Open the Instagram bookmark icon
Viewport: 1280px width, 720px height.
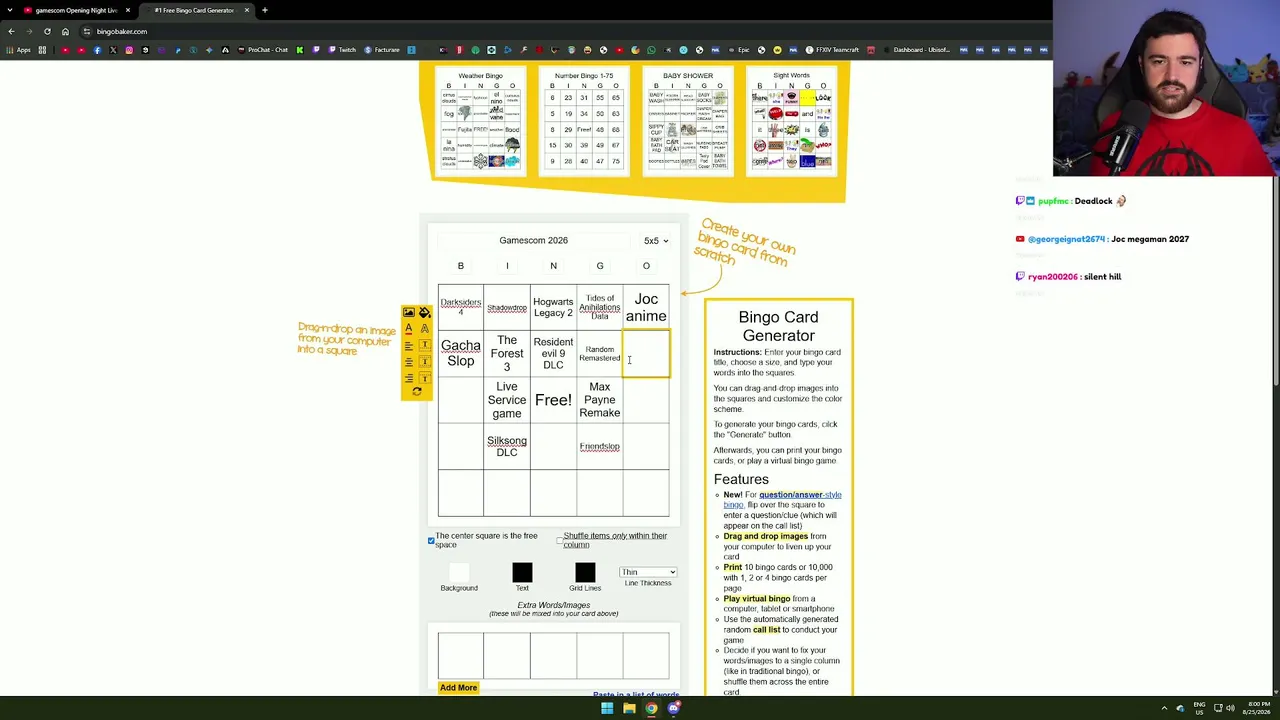(129, 50)
